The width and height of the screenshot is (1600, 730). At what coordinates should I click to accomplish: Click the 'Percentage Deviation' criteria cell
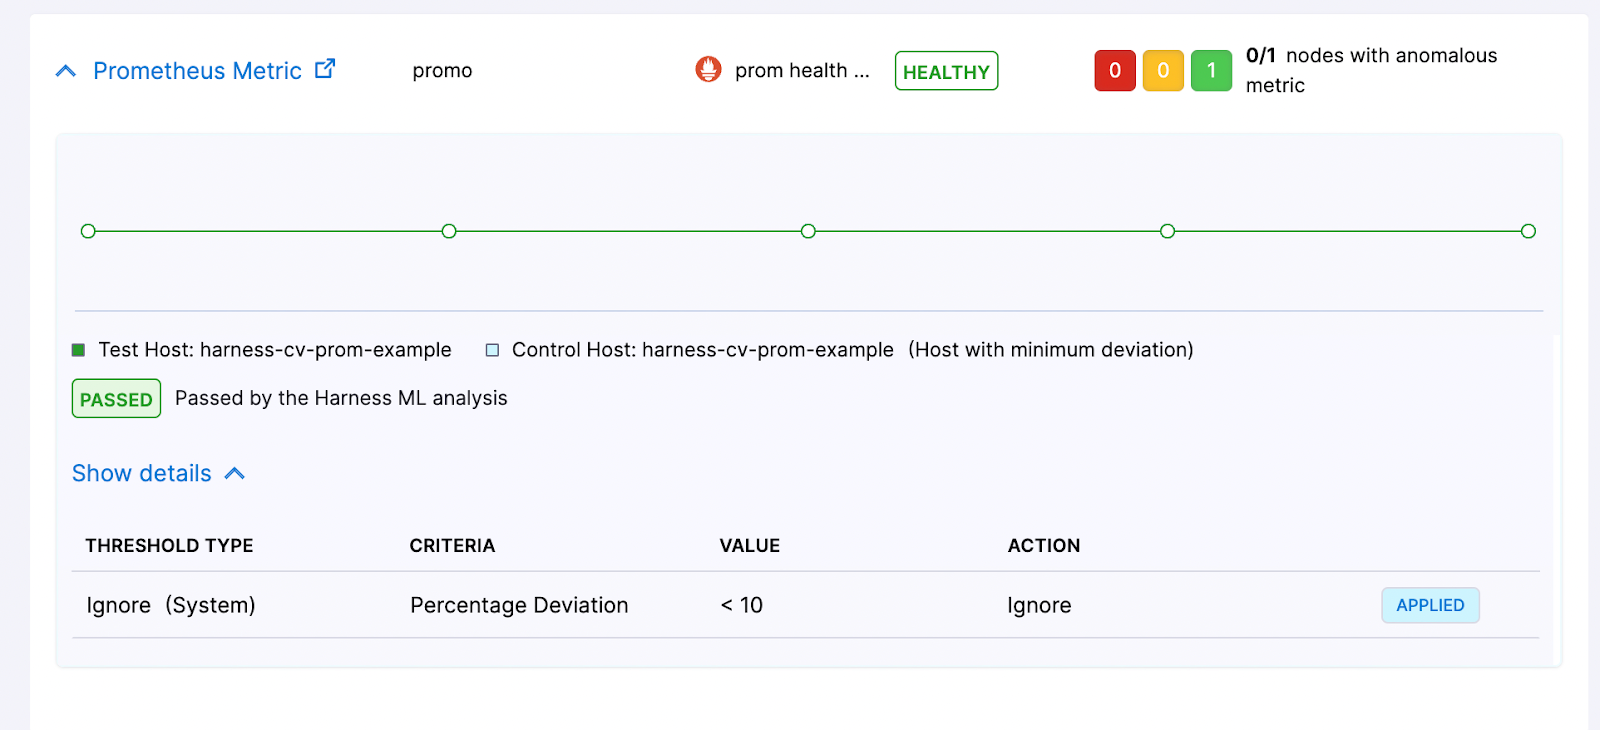519,605
